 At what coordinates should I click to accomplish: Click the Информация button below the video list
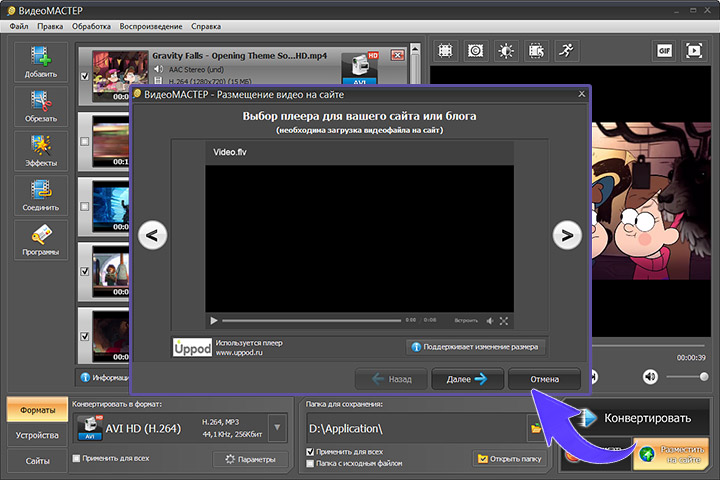point(106,377)
